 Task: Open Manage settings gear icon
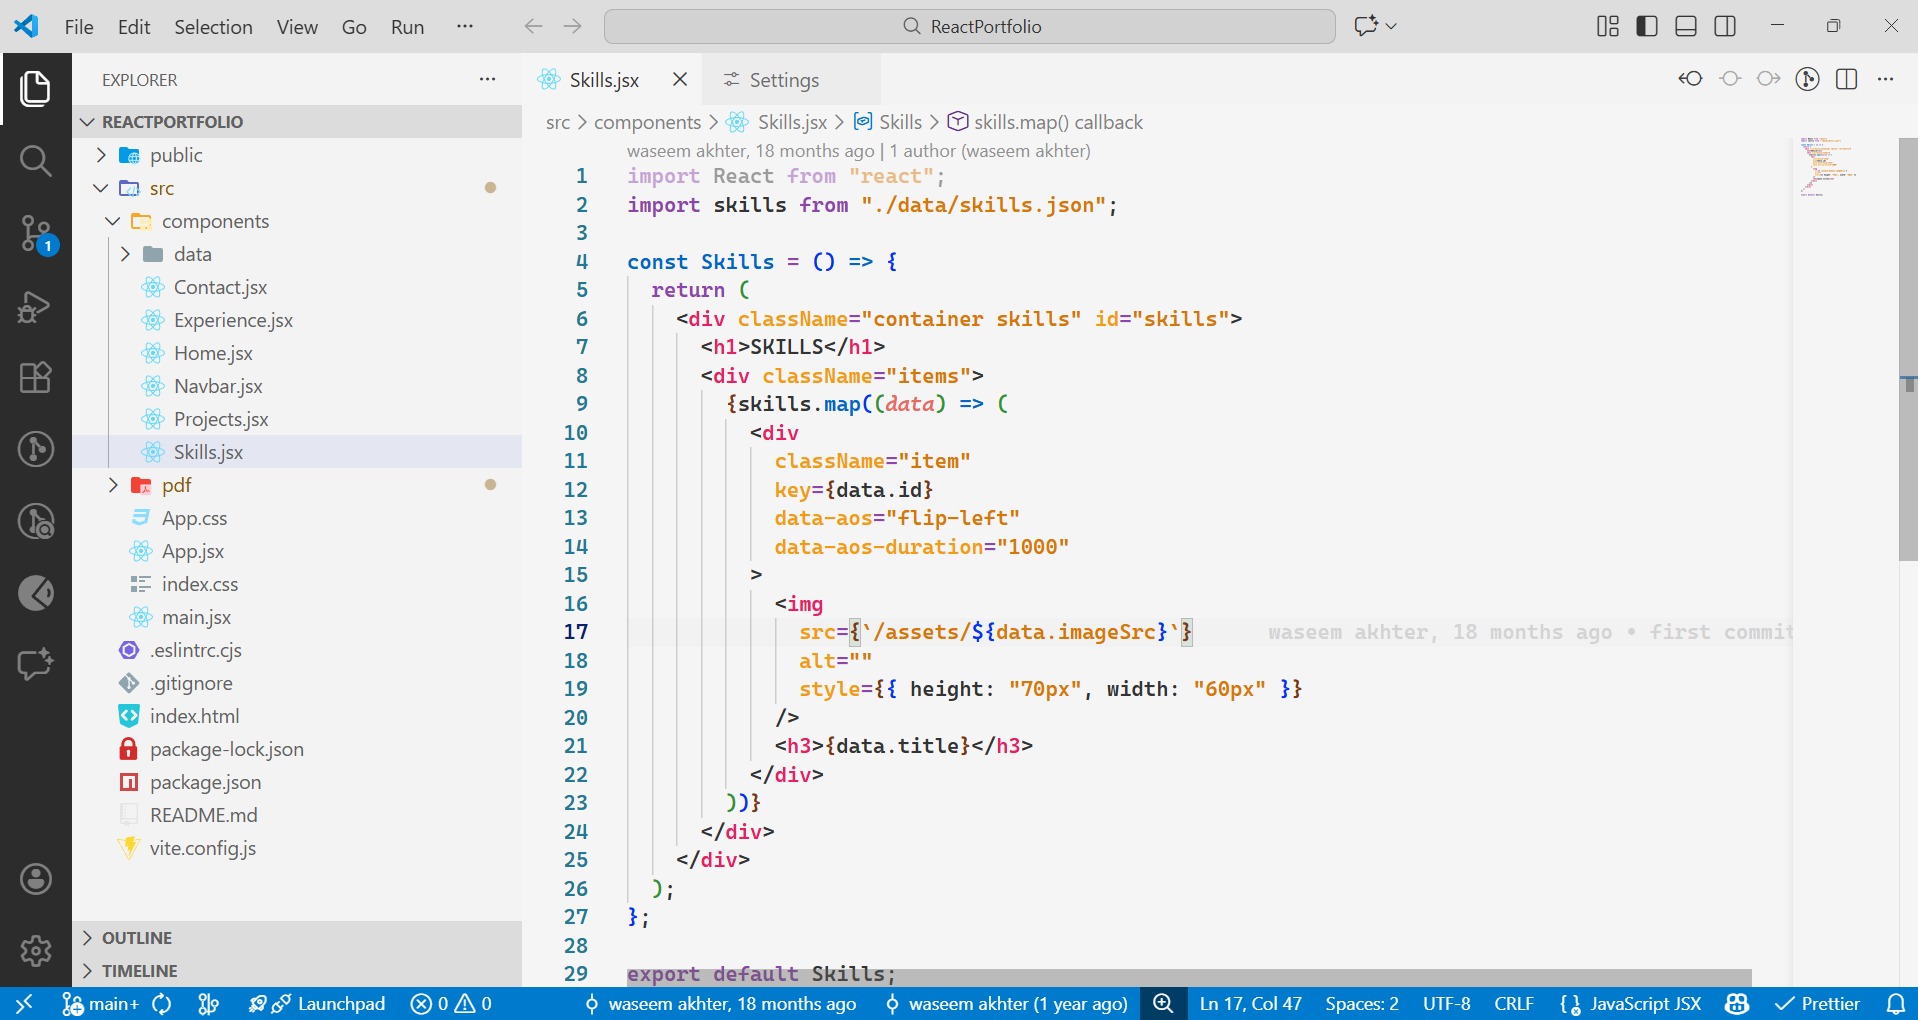click(x=36, y=950)
